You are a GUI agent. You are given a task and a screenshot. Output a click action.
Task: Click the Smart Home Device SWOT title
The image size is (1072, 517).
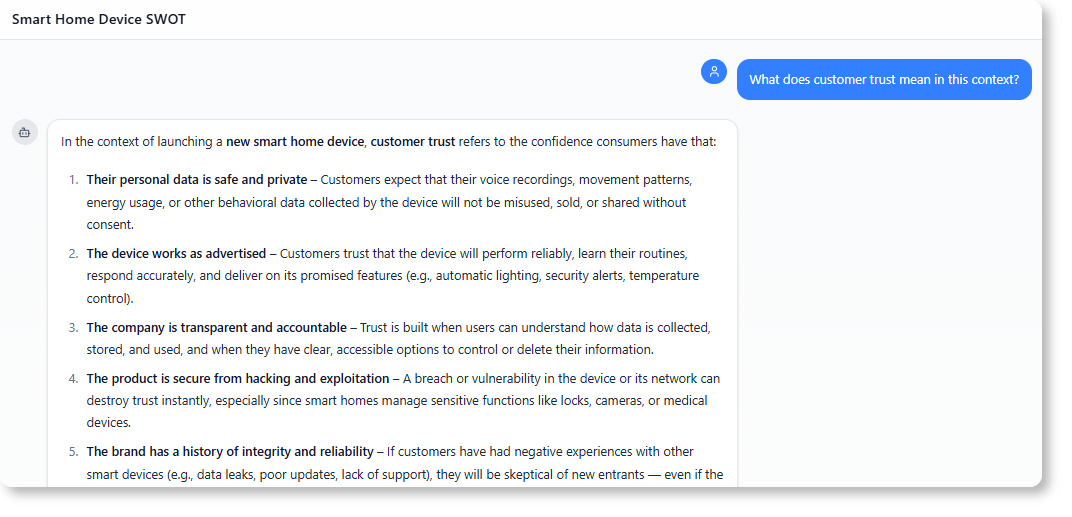coord(99,19)
